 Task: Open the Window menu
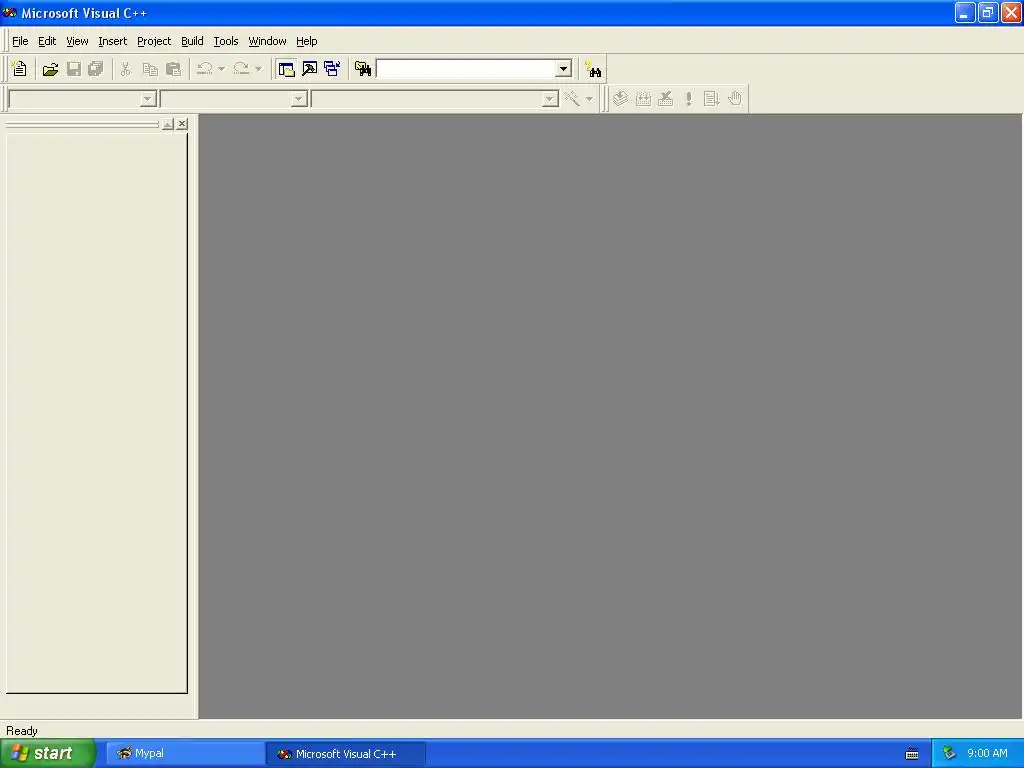click(x=267, y=41)
